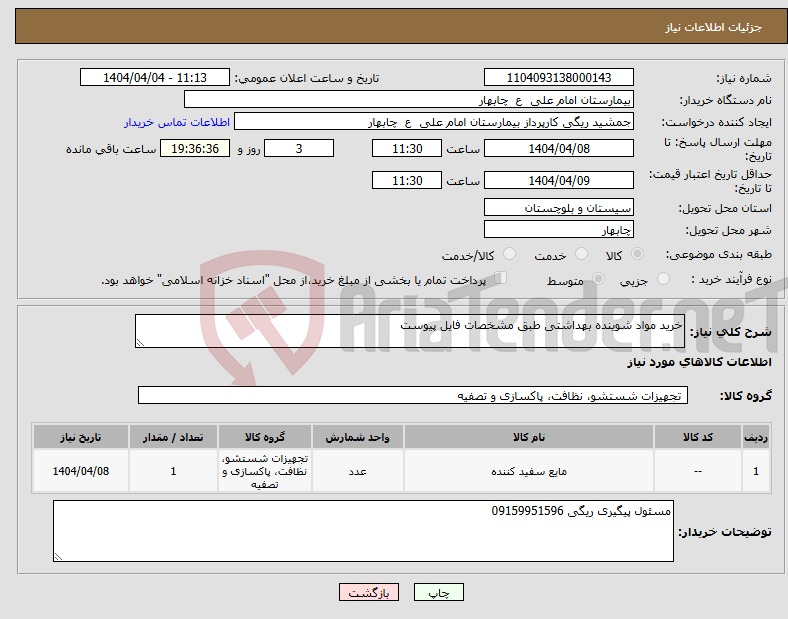Toggle the اسناد خزانه اسلامی payment checkbox
The height and width of the screenshot is (619, 788).
click(x=501, y=278)
